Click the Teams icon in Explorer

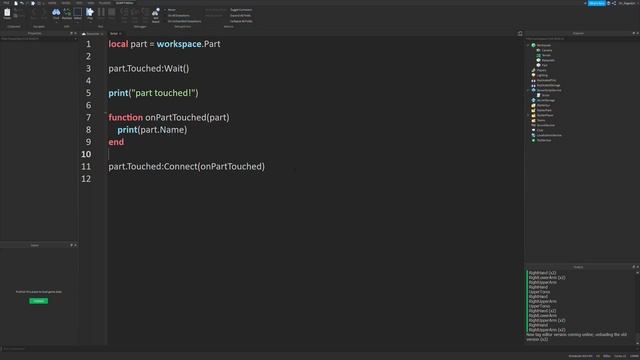tap(533, 120)
